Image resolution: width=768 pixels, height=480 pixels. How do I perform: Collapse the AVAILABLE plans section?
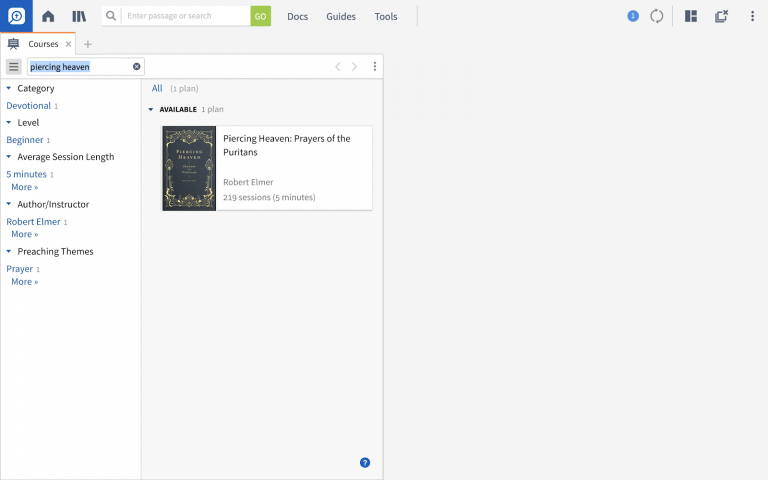[x=151, y=109]
